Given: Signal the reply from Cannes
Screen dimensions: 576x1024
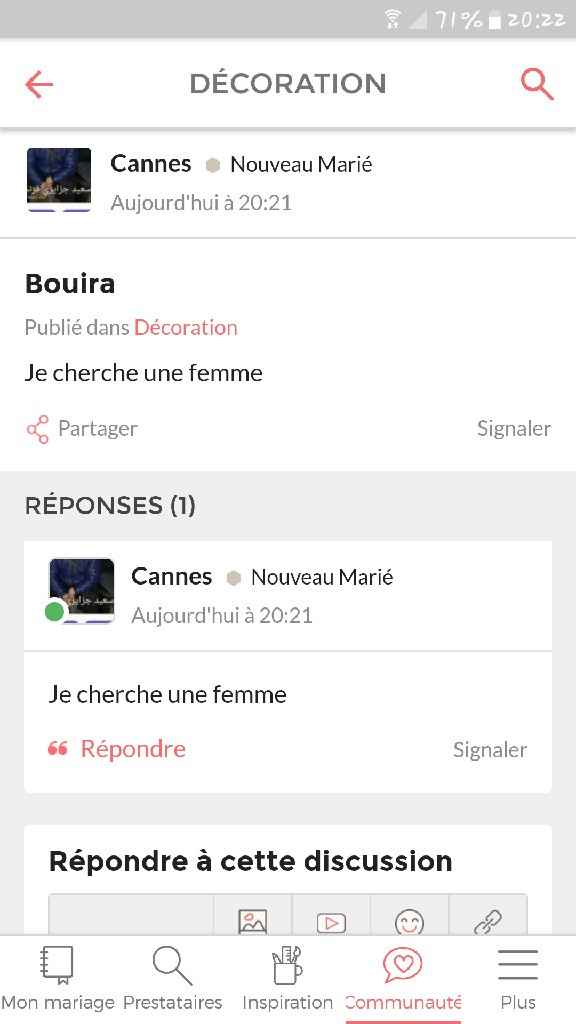Looking at the screenshot, I should (489, 748).
